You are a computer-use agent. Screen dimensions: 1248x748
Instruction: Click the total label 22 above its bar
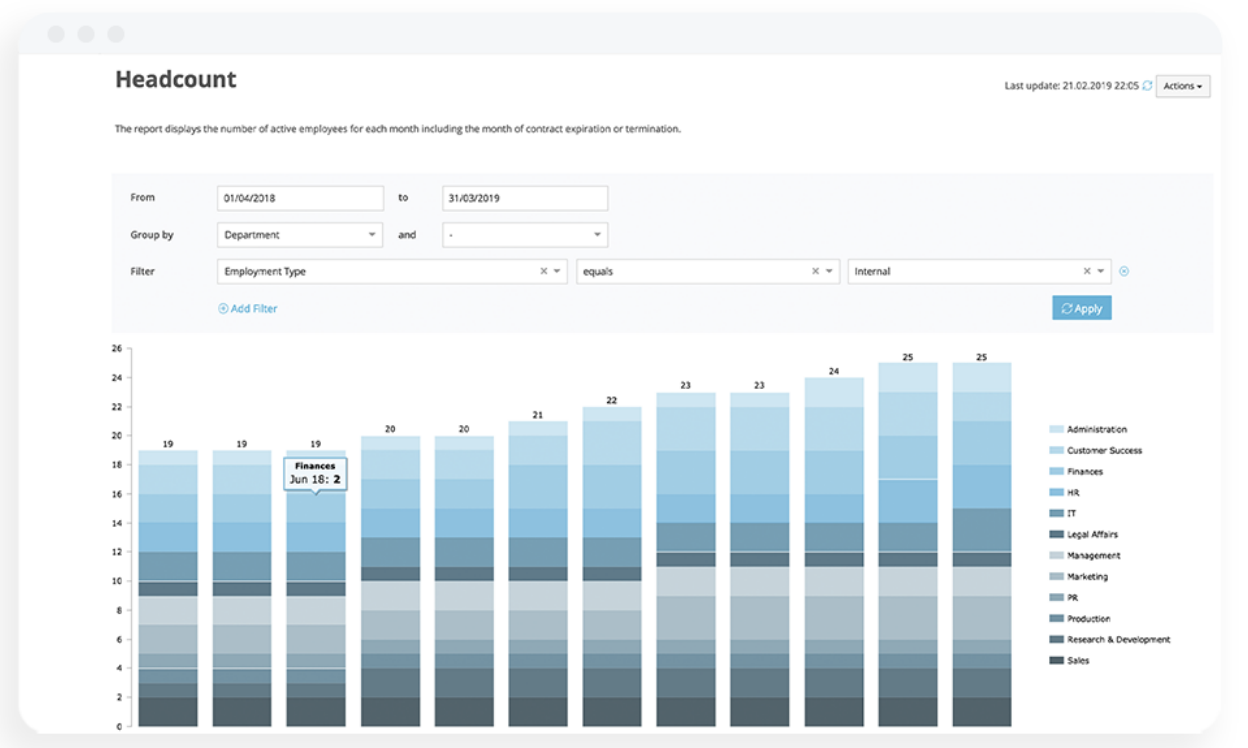(x=612, y=400)
